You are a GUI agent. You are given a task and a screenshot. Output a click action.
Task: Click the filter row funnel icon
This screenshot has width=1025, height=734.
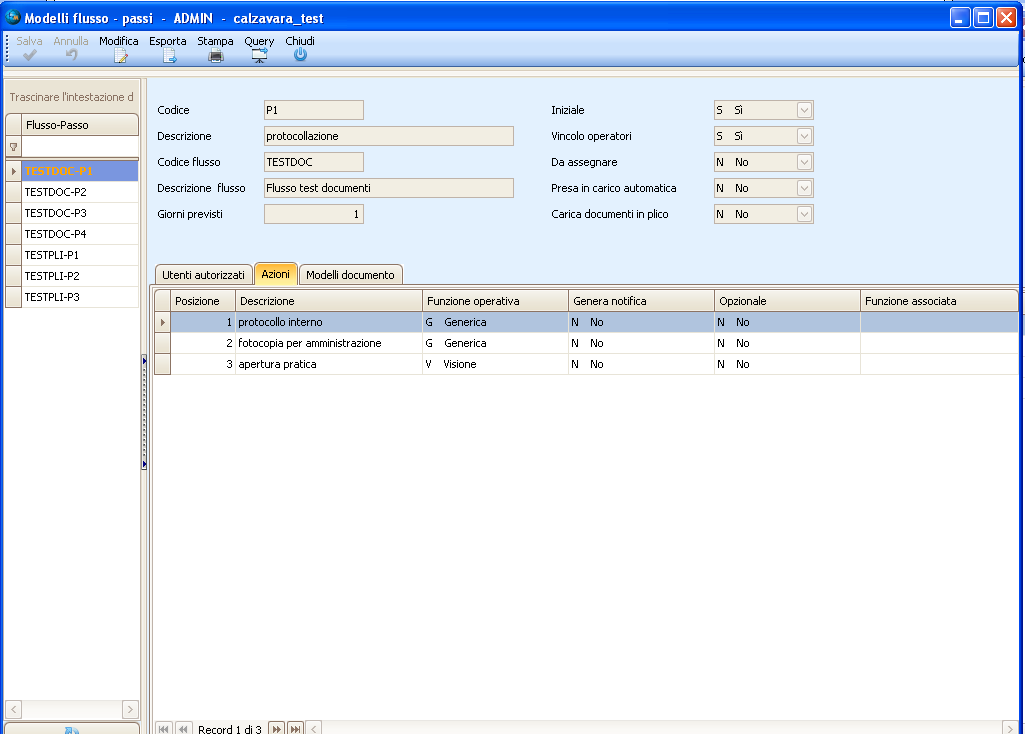pyautogui.click(x=13, y=147)
